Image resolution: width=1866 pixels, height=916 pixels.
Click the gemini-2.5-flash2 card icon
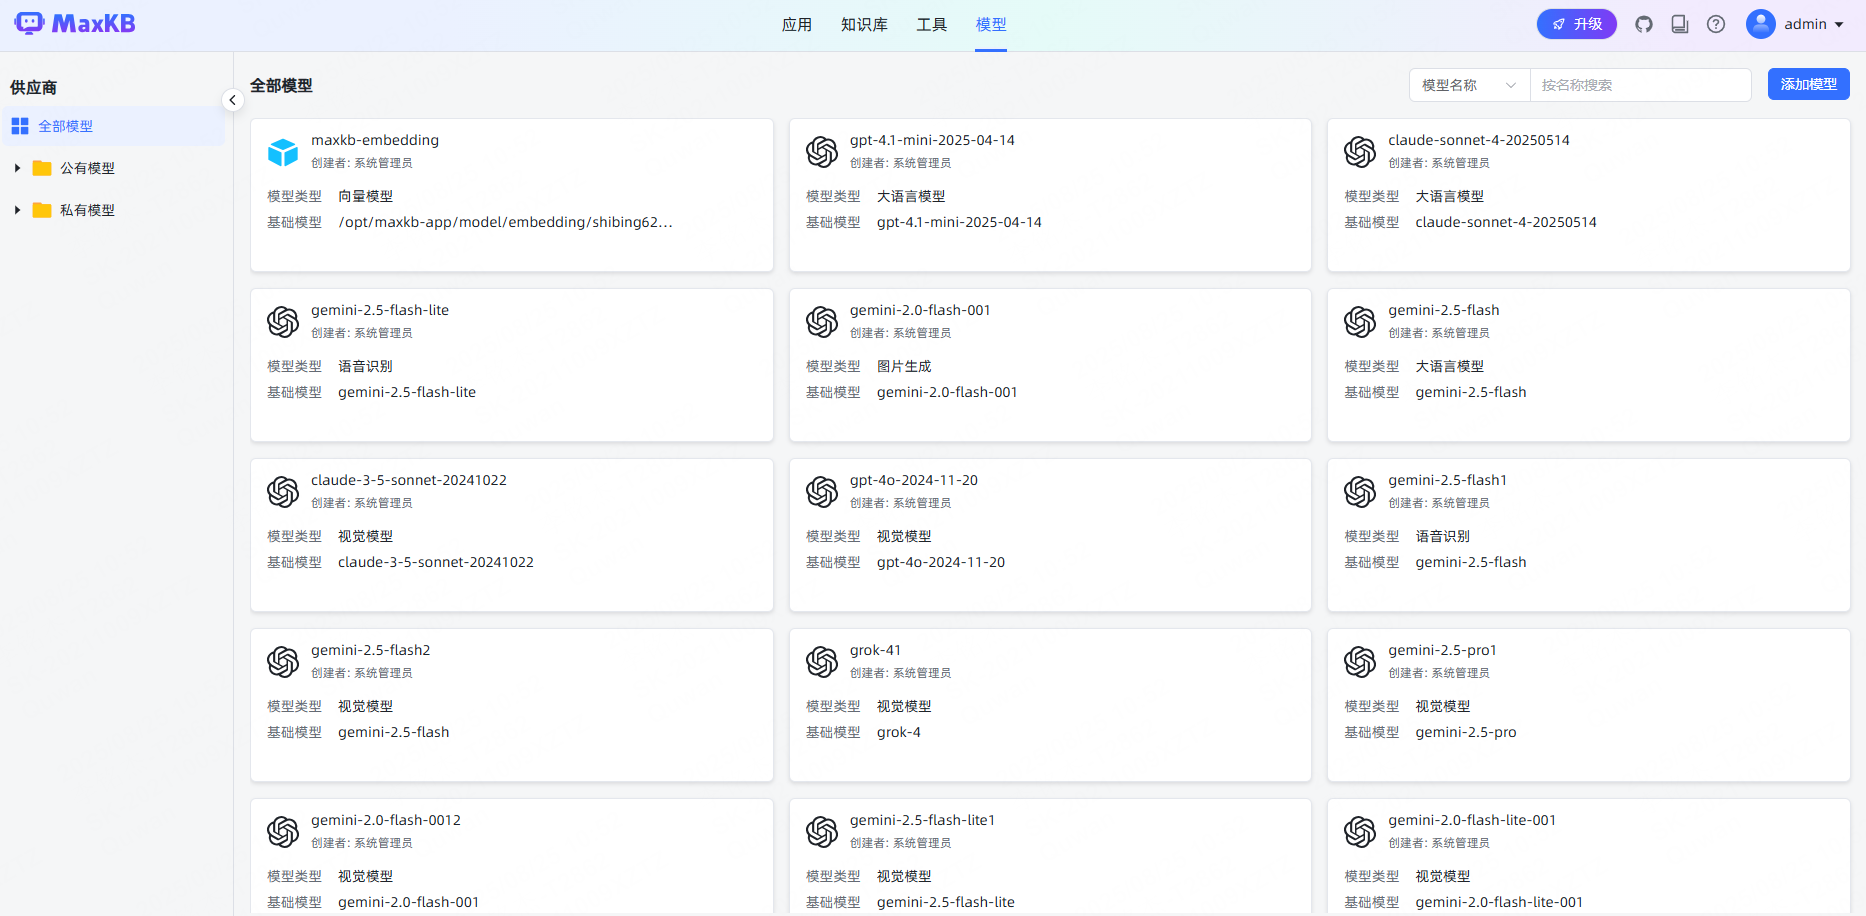[283, 662]
